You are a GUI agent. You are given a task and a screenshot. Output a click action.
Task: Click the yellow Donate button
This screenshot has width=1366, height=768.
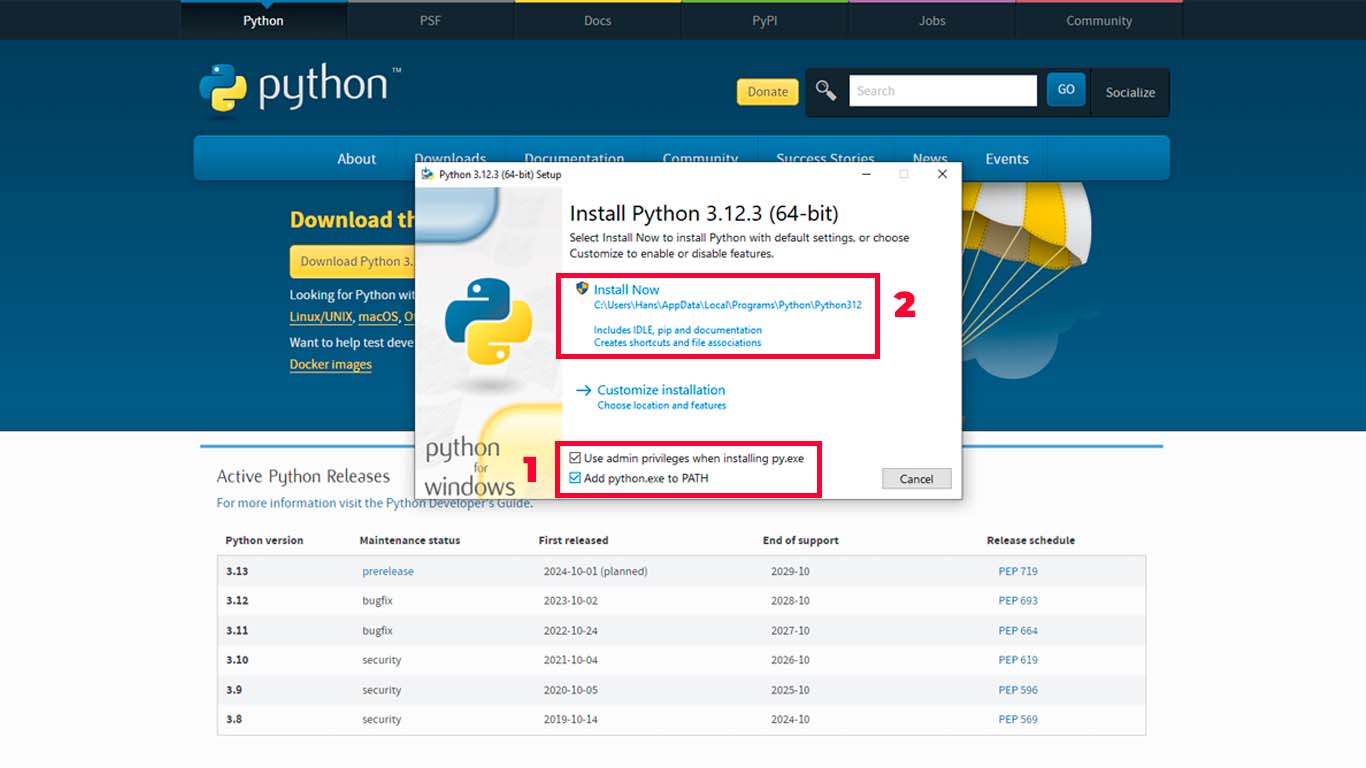pyautogui.click(x=768, y=91)
